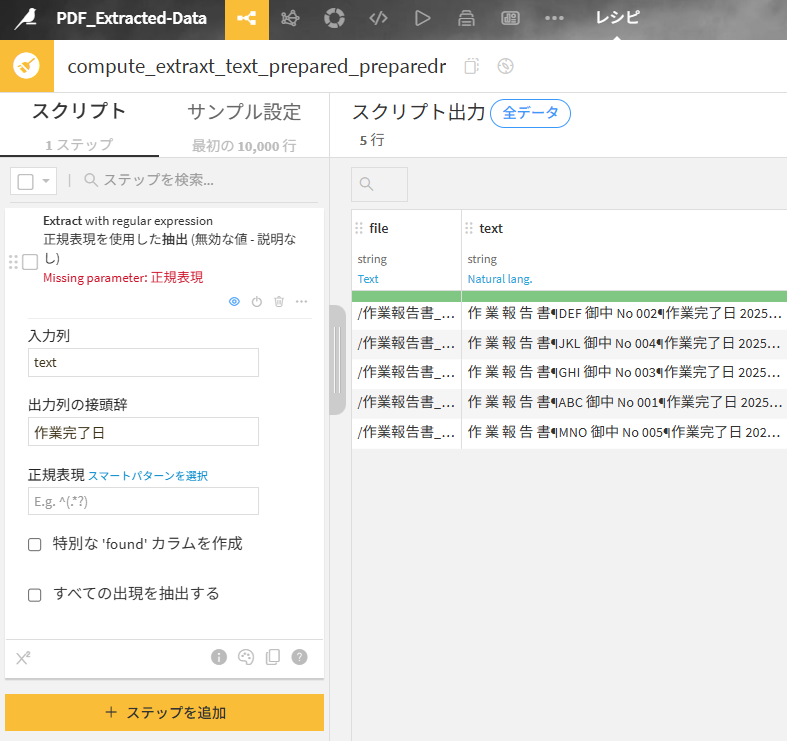Switch to サンプル設定 tab
The image size is (787, 741).
point(243,112)
